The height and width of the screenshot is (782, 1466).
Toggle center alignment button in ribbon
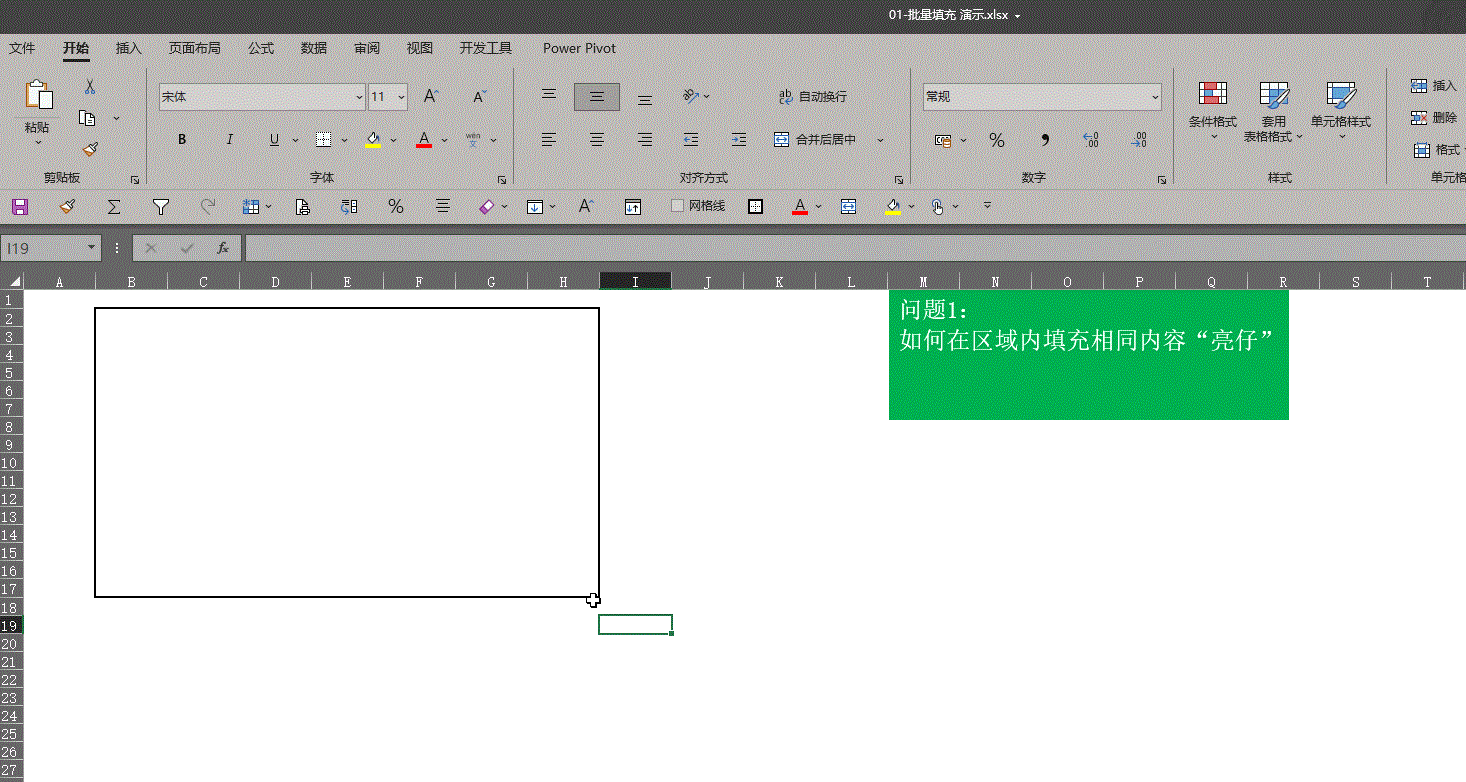click(597, 140)
